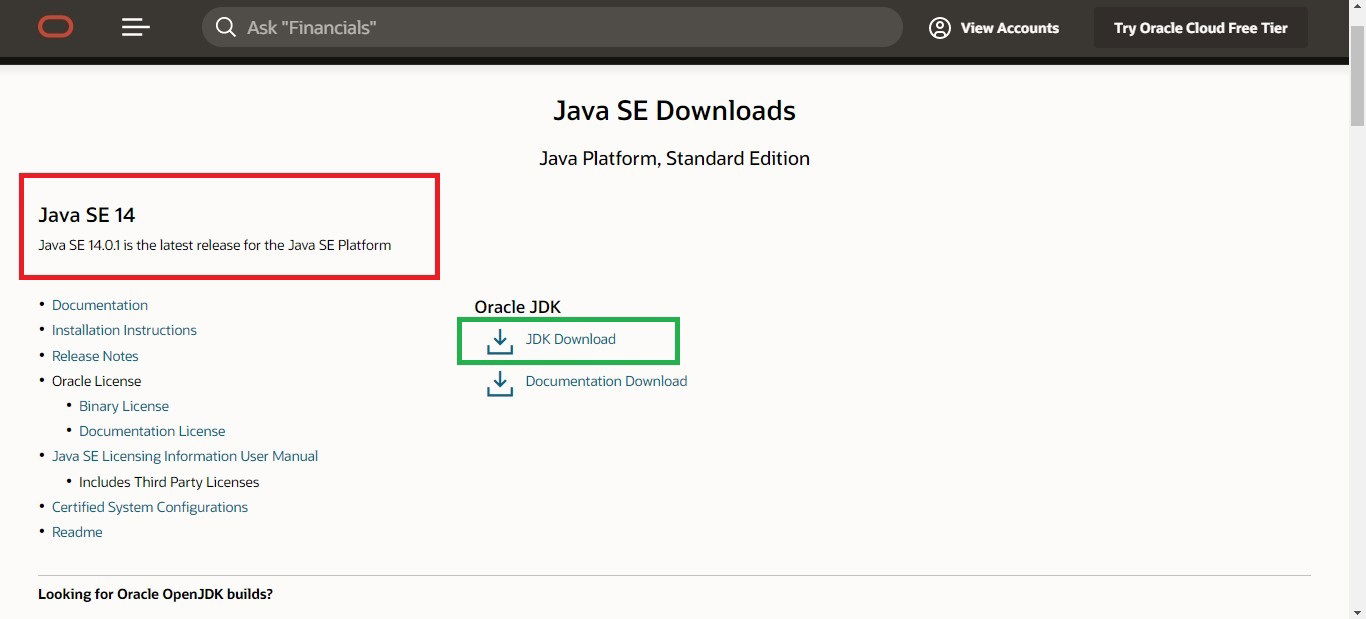The width and height of the screenshot is (1366, 619).
Task: Click the search magnifier icon
Action: (x=226, y=27)
